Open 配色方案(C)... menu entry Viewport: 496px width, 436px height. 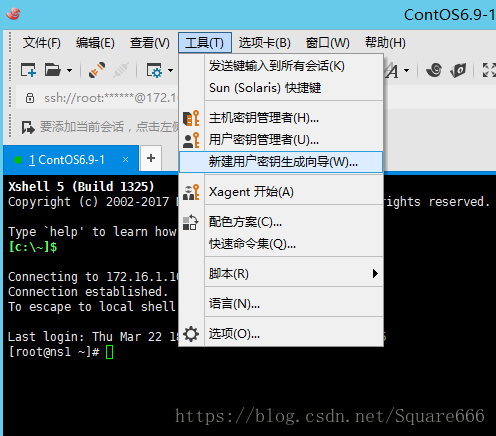point(281,222)
